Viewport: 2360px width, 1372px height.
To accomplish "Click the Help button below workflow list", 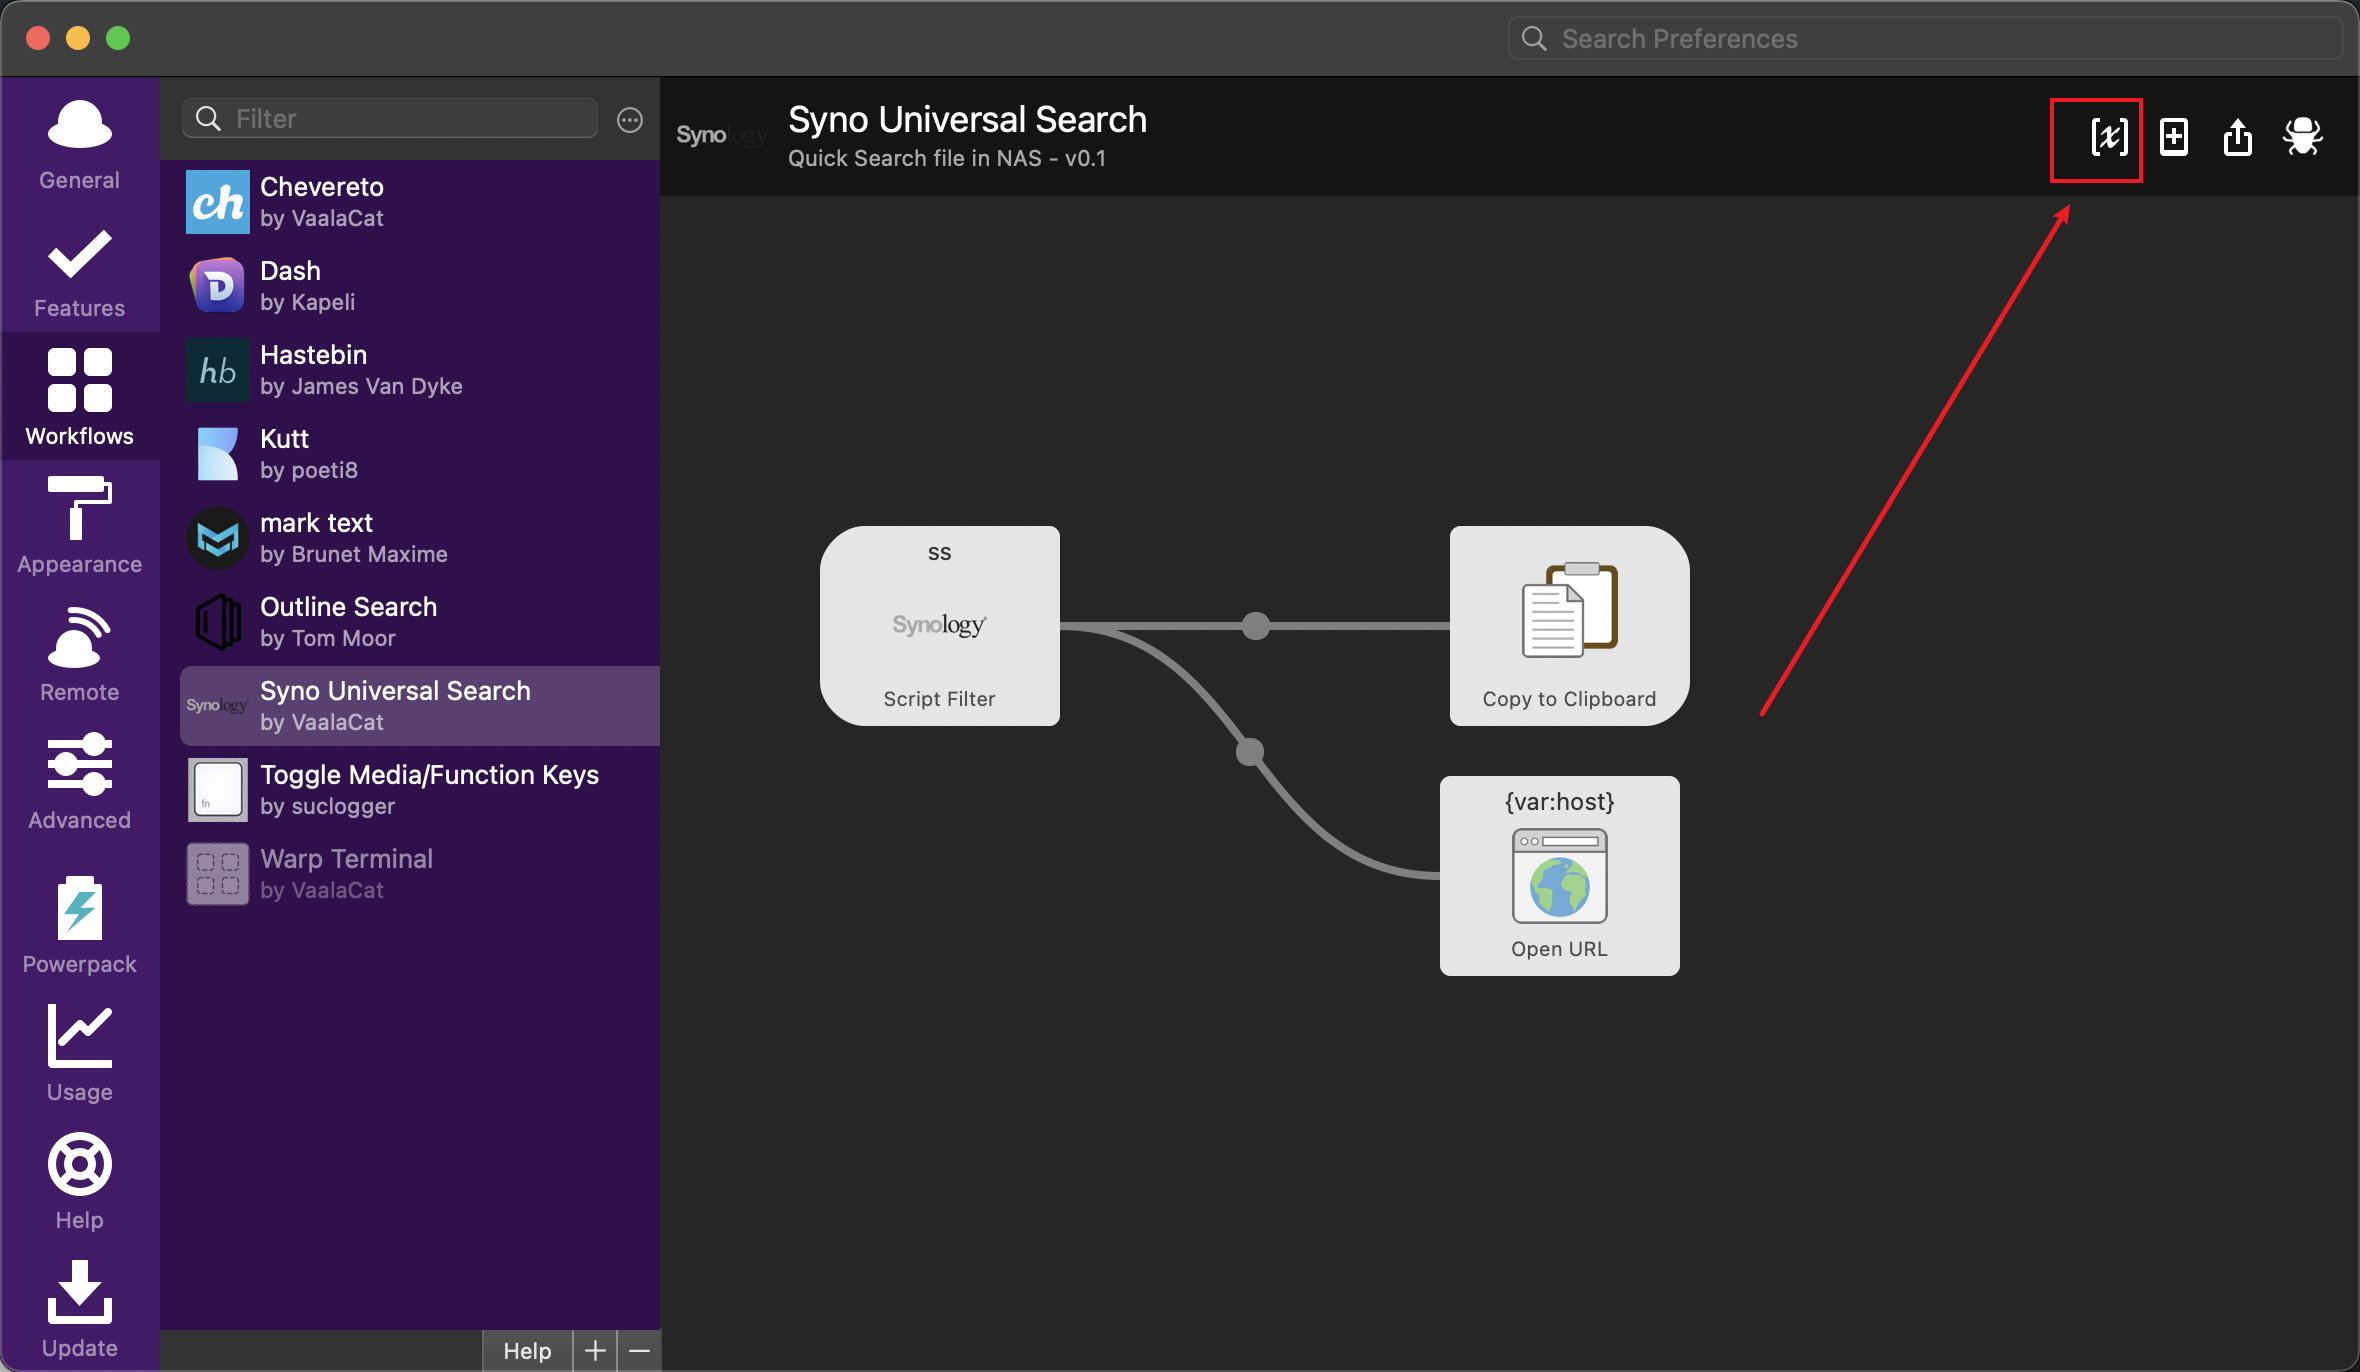I will pyautogui.click(x=527, y=1351).
